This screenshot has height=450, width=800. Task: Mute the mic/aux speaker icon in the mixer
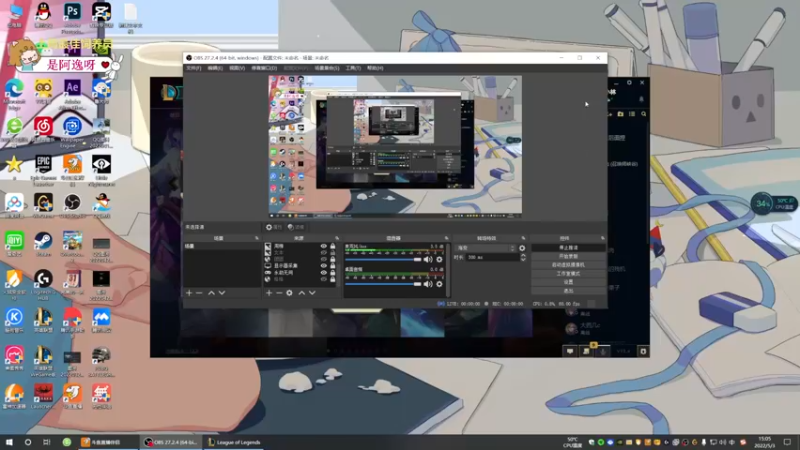tap(428, 260)
